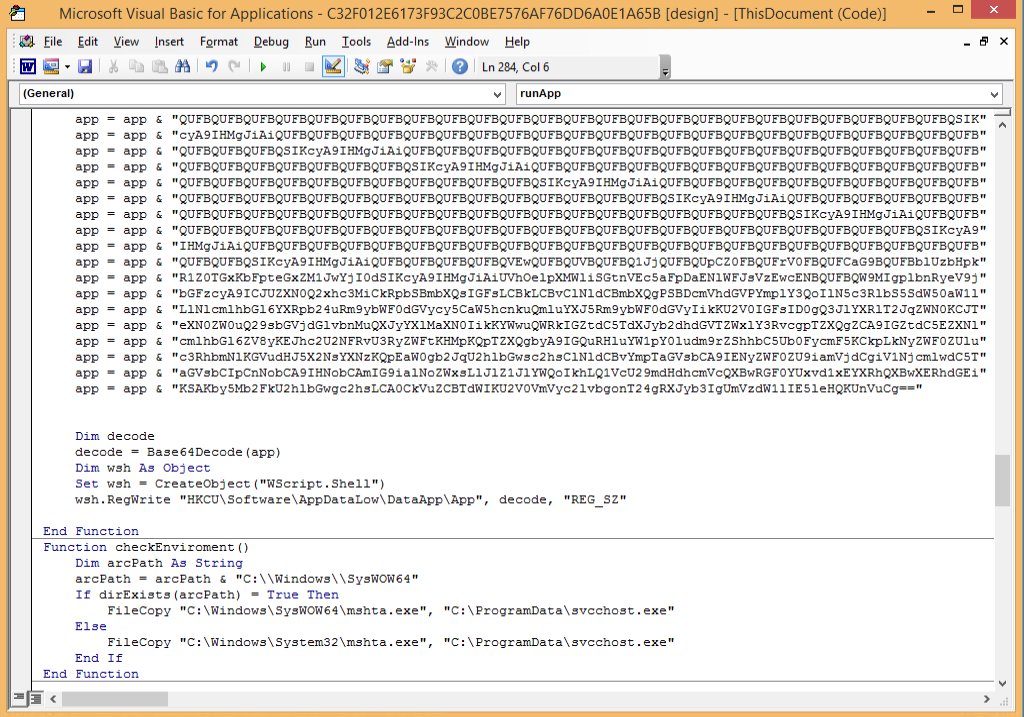Open the File menu
1024x717 pixels.
coord(53,41)
